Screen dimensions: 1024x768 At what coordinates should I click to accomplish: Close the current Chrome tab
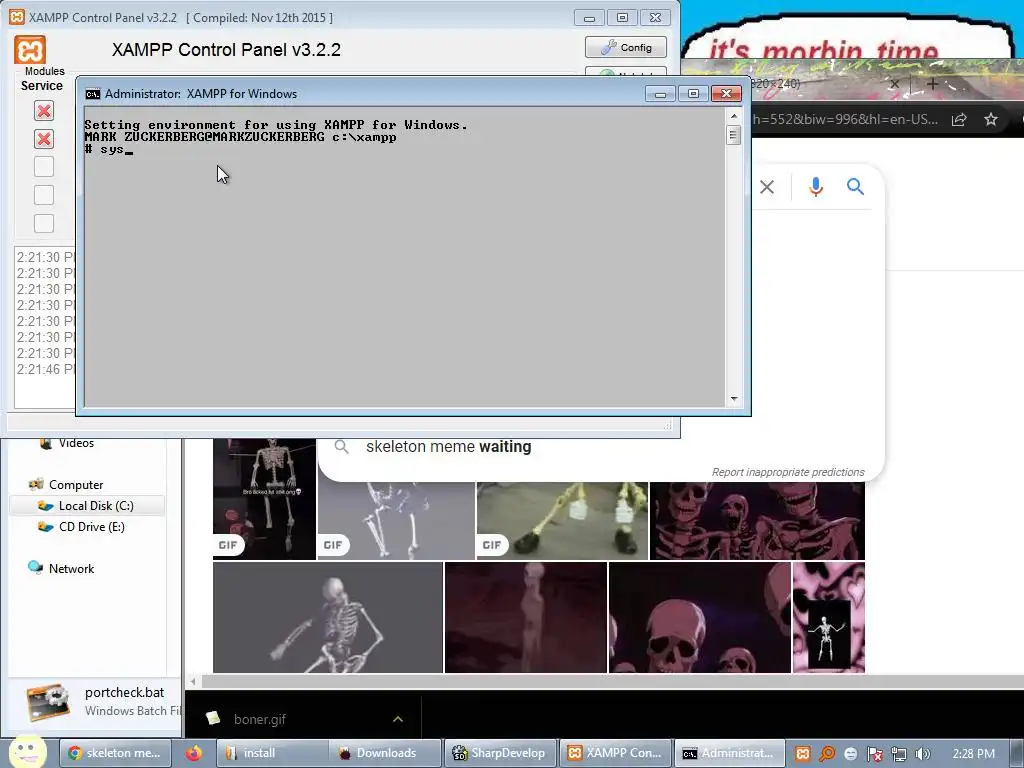tap(895, 84)
